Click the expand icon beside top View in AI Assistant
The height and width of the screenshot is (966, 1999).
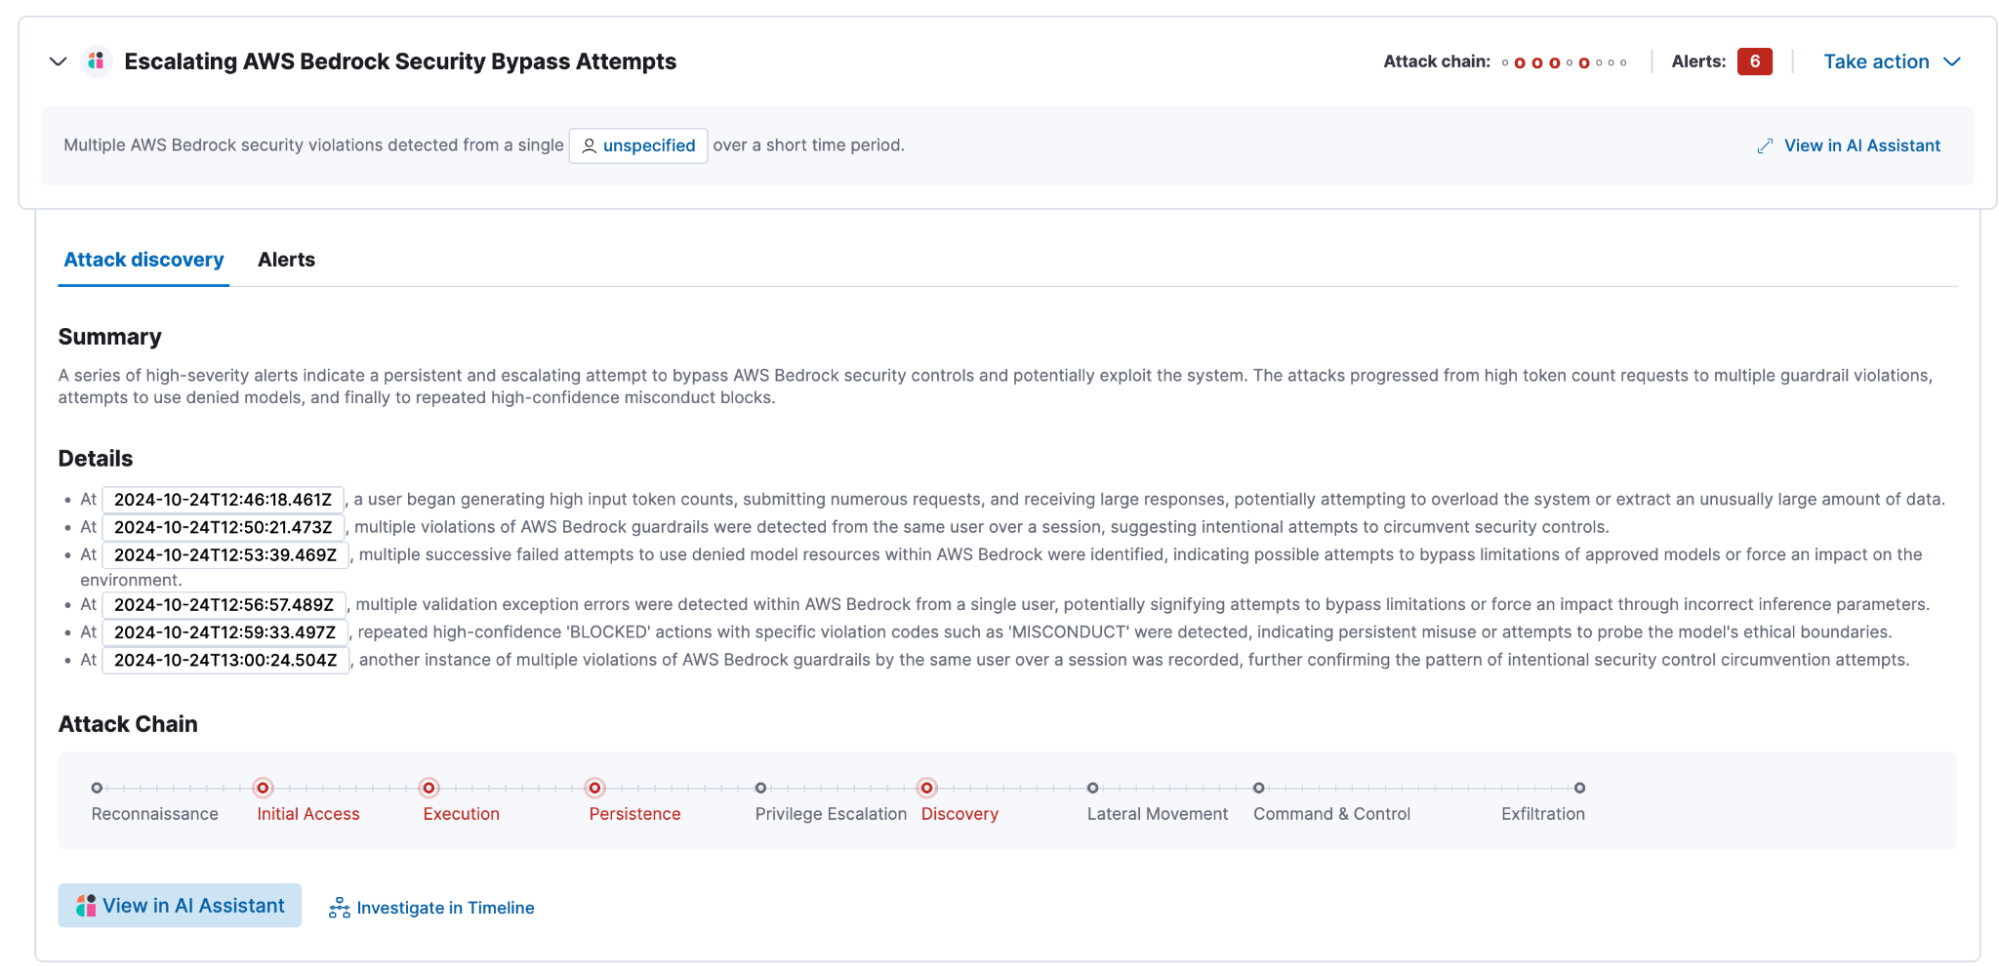(1765, 146)
